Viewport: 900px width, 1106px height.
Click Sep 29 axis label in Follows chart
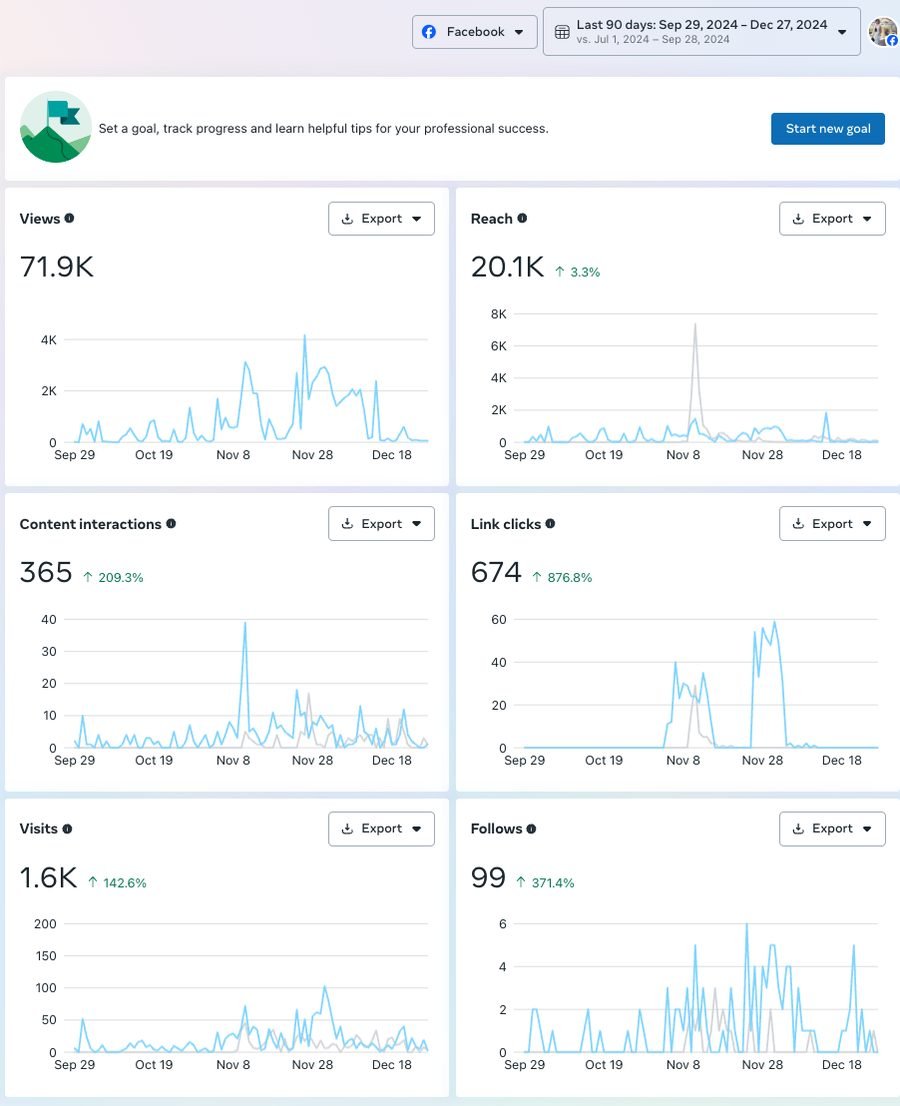click(x=524, y=1065)
